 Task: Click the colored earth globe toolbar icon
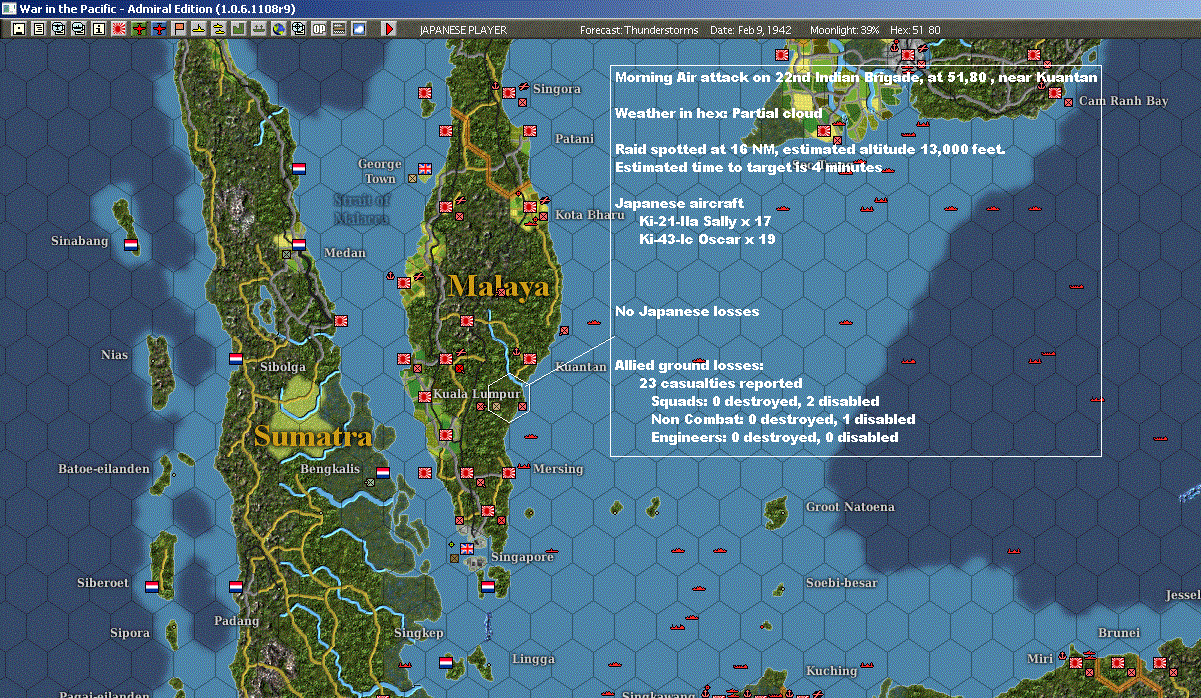tap(279, 29)
